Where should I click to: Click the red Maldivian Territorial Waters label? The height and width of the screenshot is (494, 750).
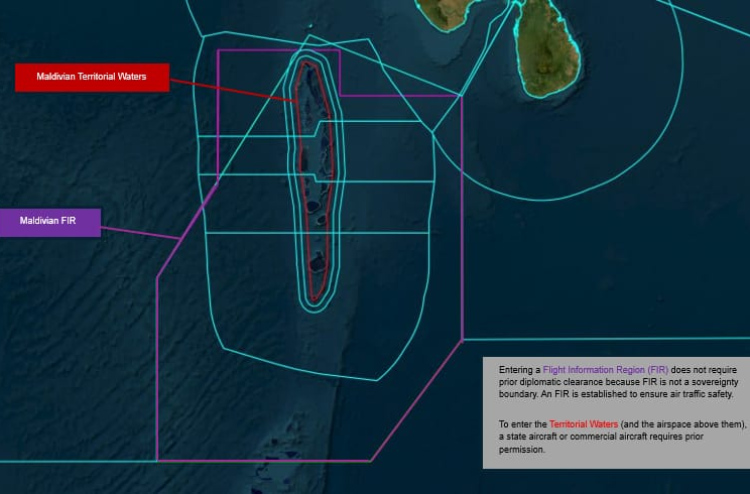pos(91,77)
